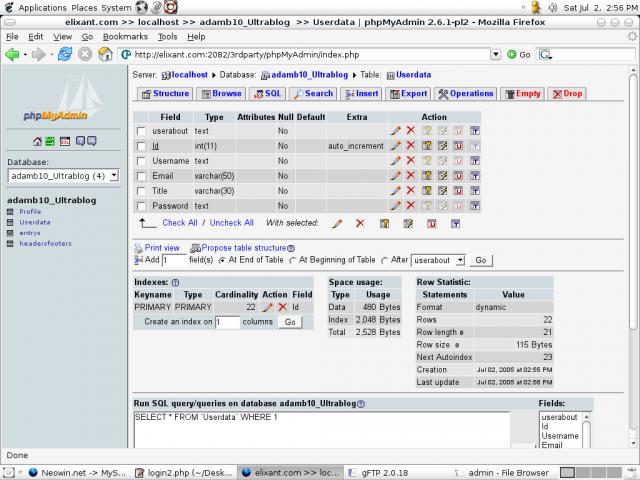Open Indexes documentation help icon
This screenshot has width=640, height=480.
point(175,282)
